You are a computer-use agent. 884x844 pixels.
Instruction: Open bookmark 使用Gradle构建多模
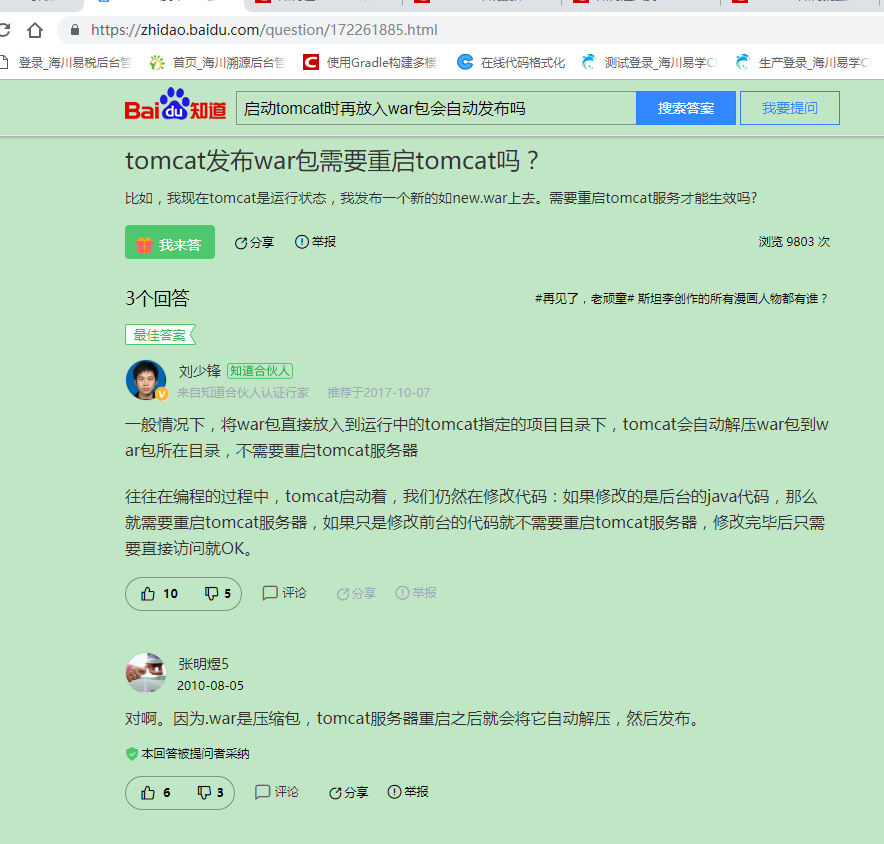[x=370, y=63]
